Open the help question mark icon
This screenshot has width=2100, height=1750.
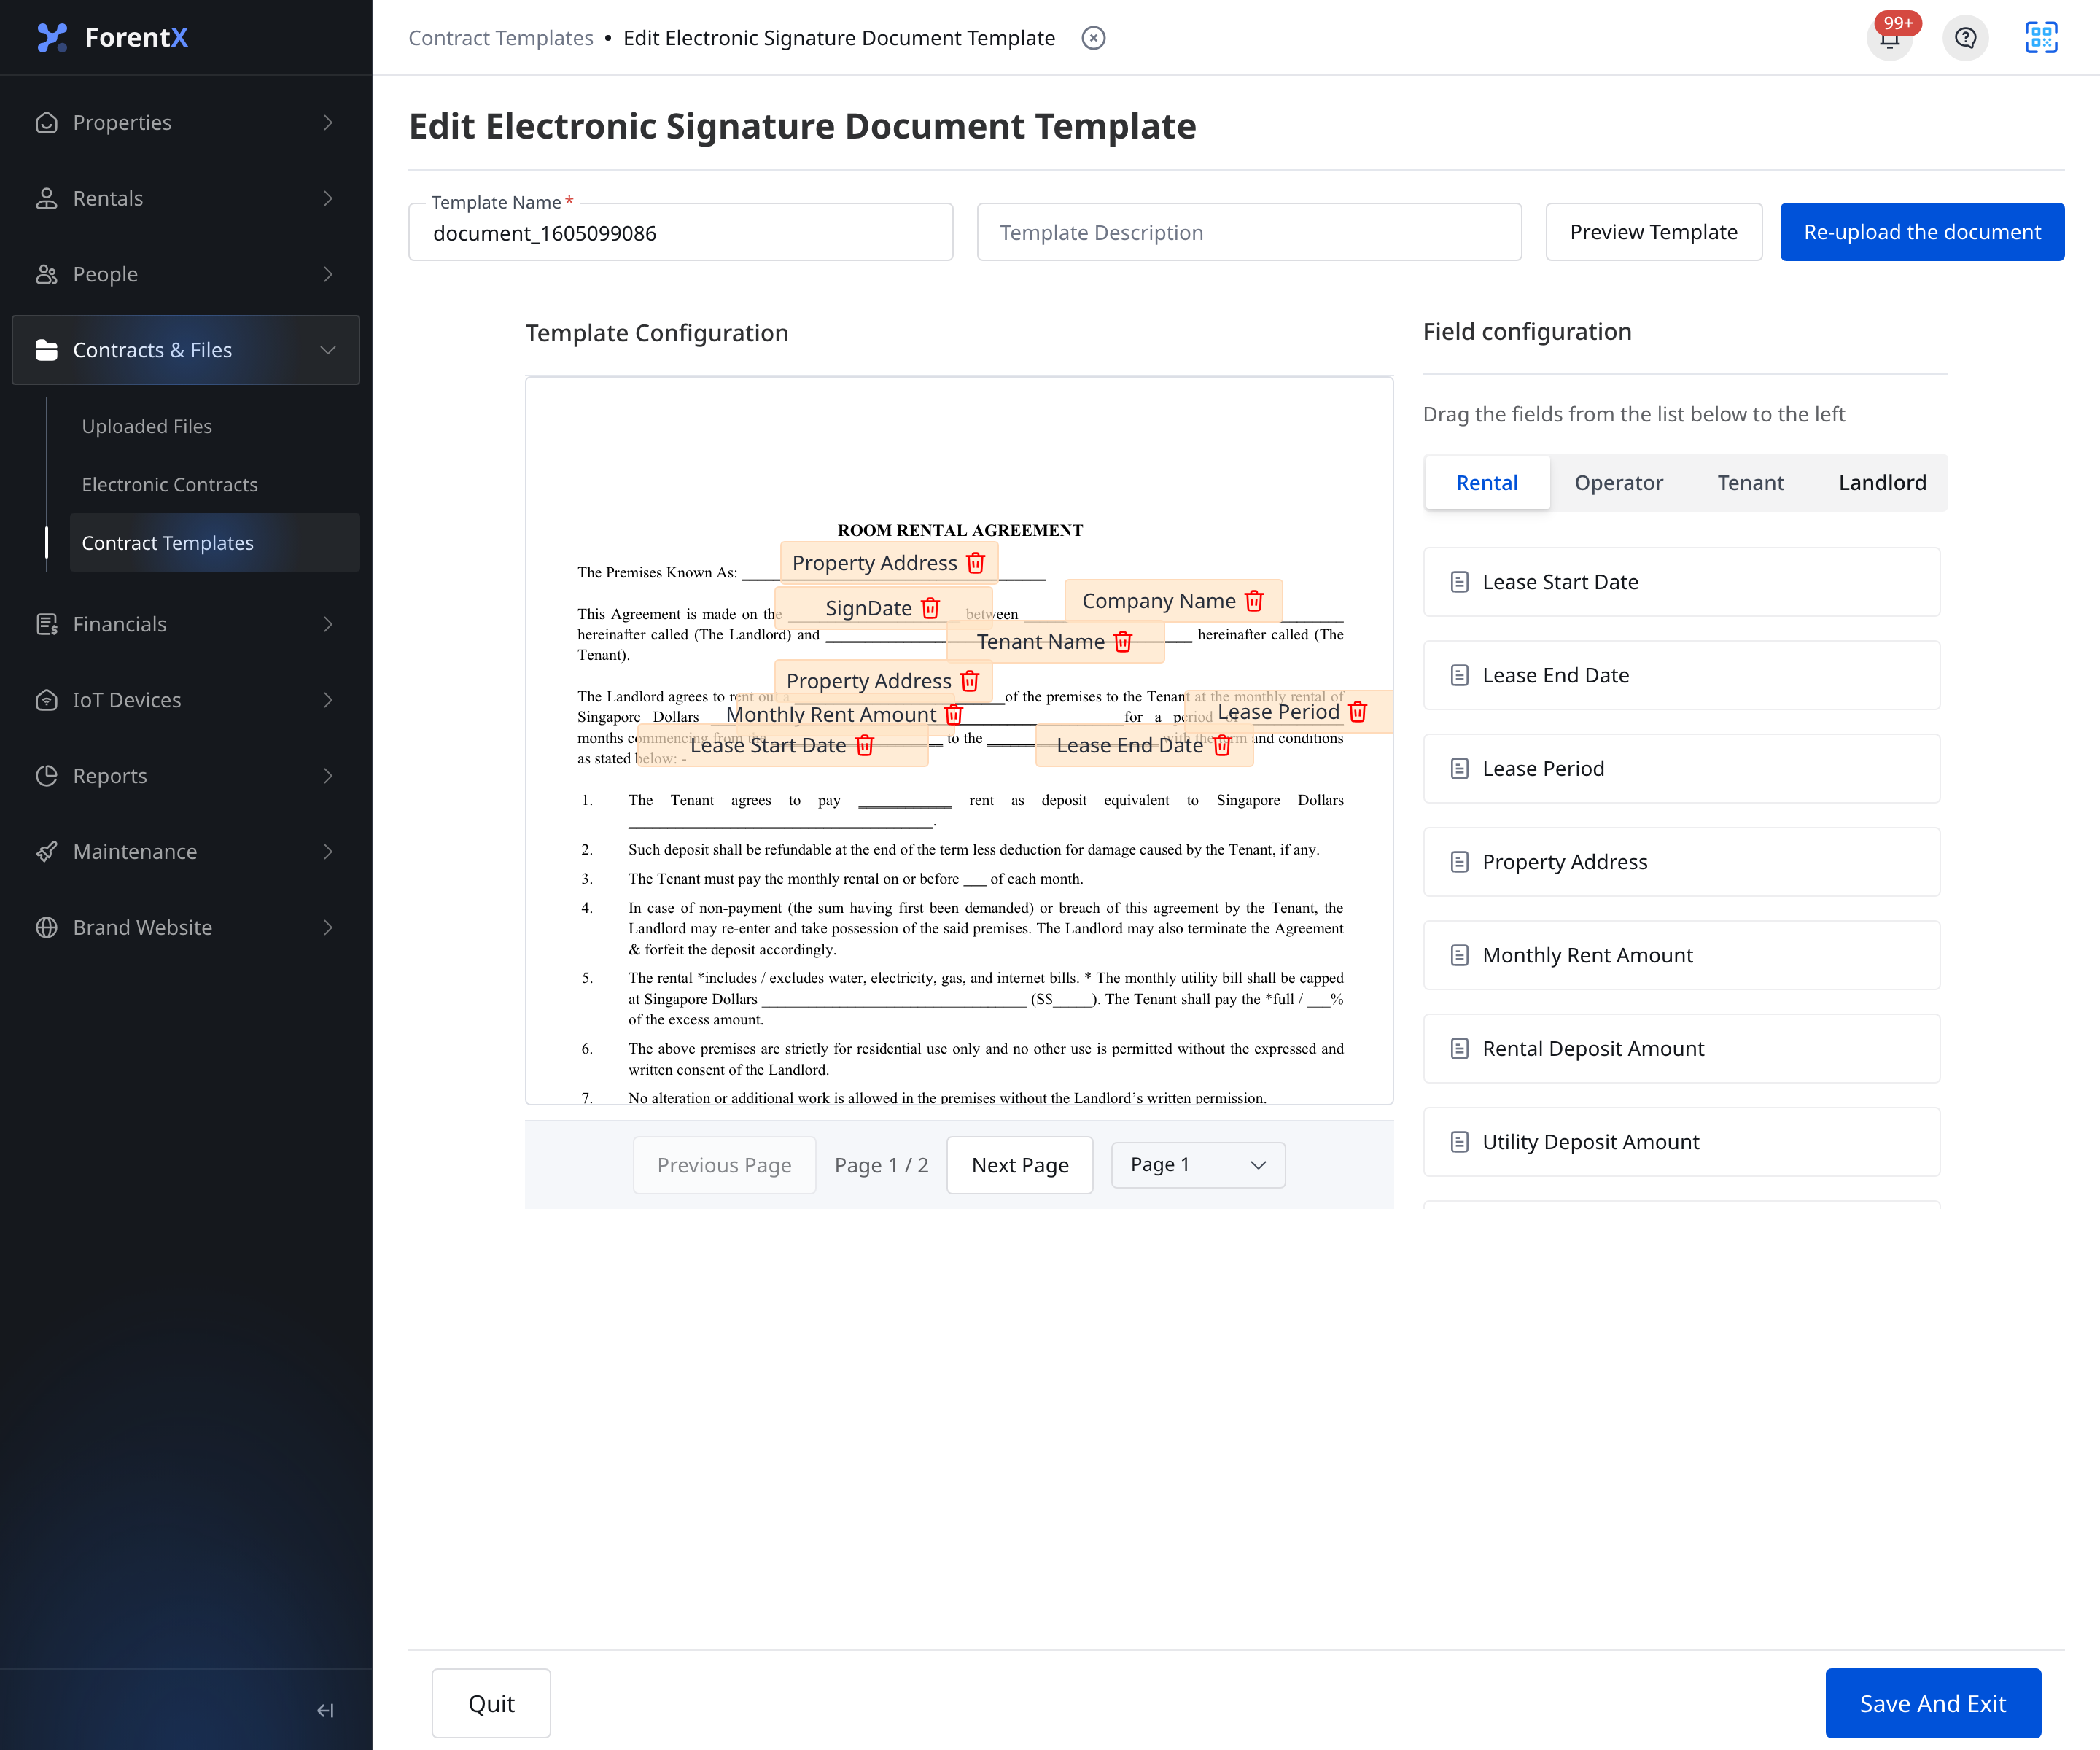click(x=1965, y=38)
